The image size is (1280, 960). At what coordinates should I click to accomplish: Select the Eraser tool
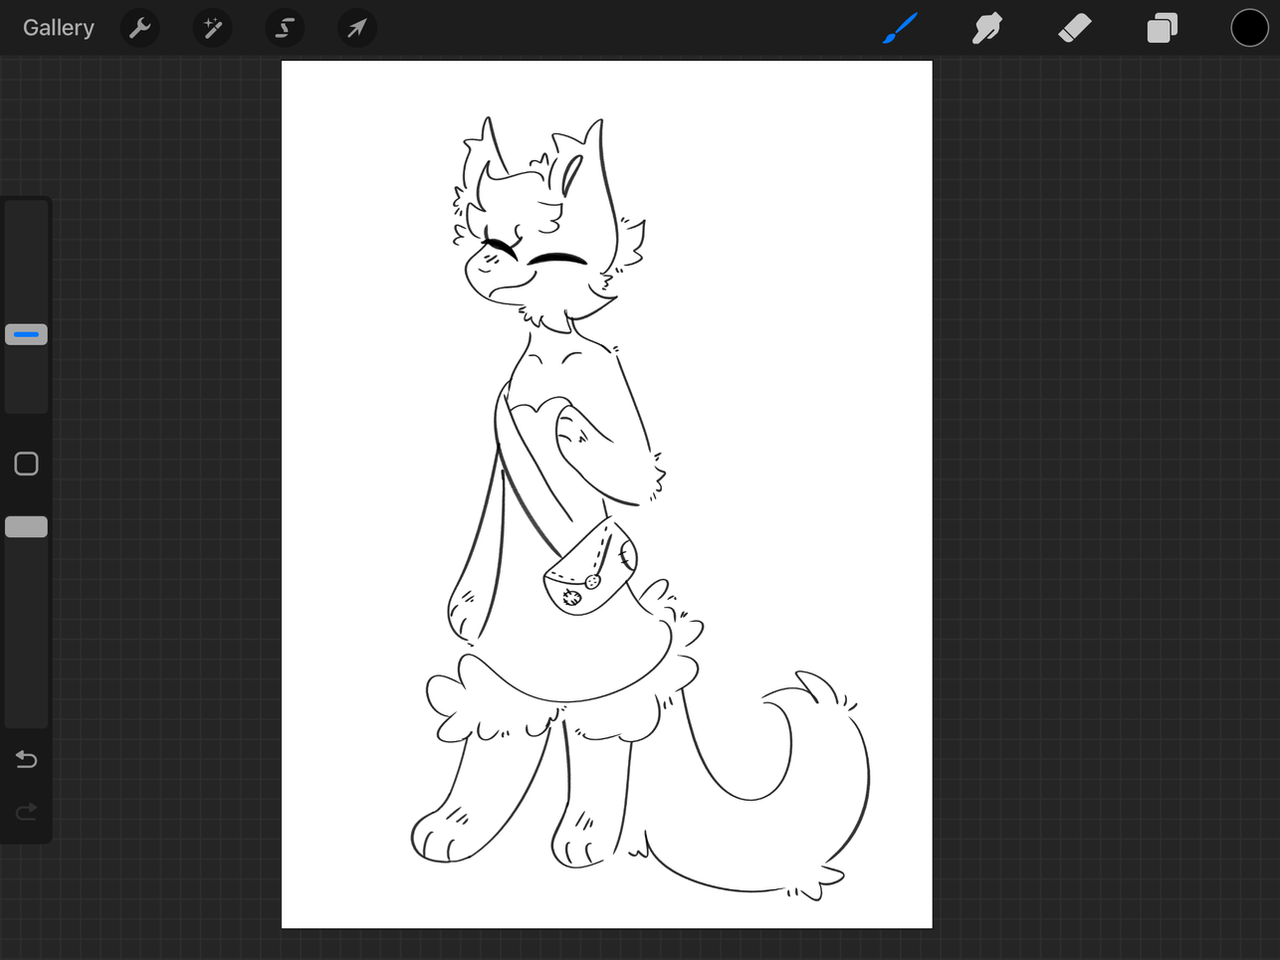pos(1074,28)
